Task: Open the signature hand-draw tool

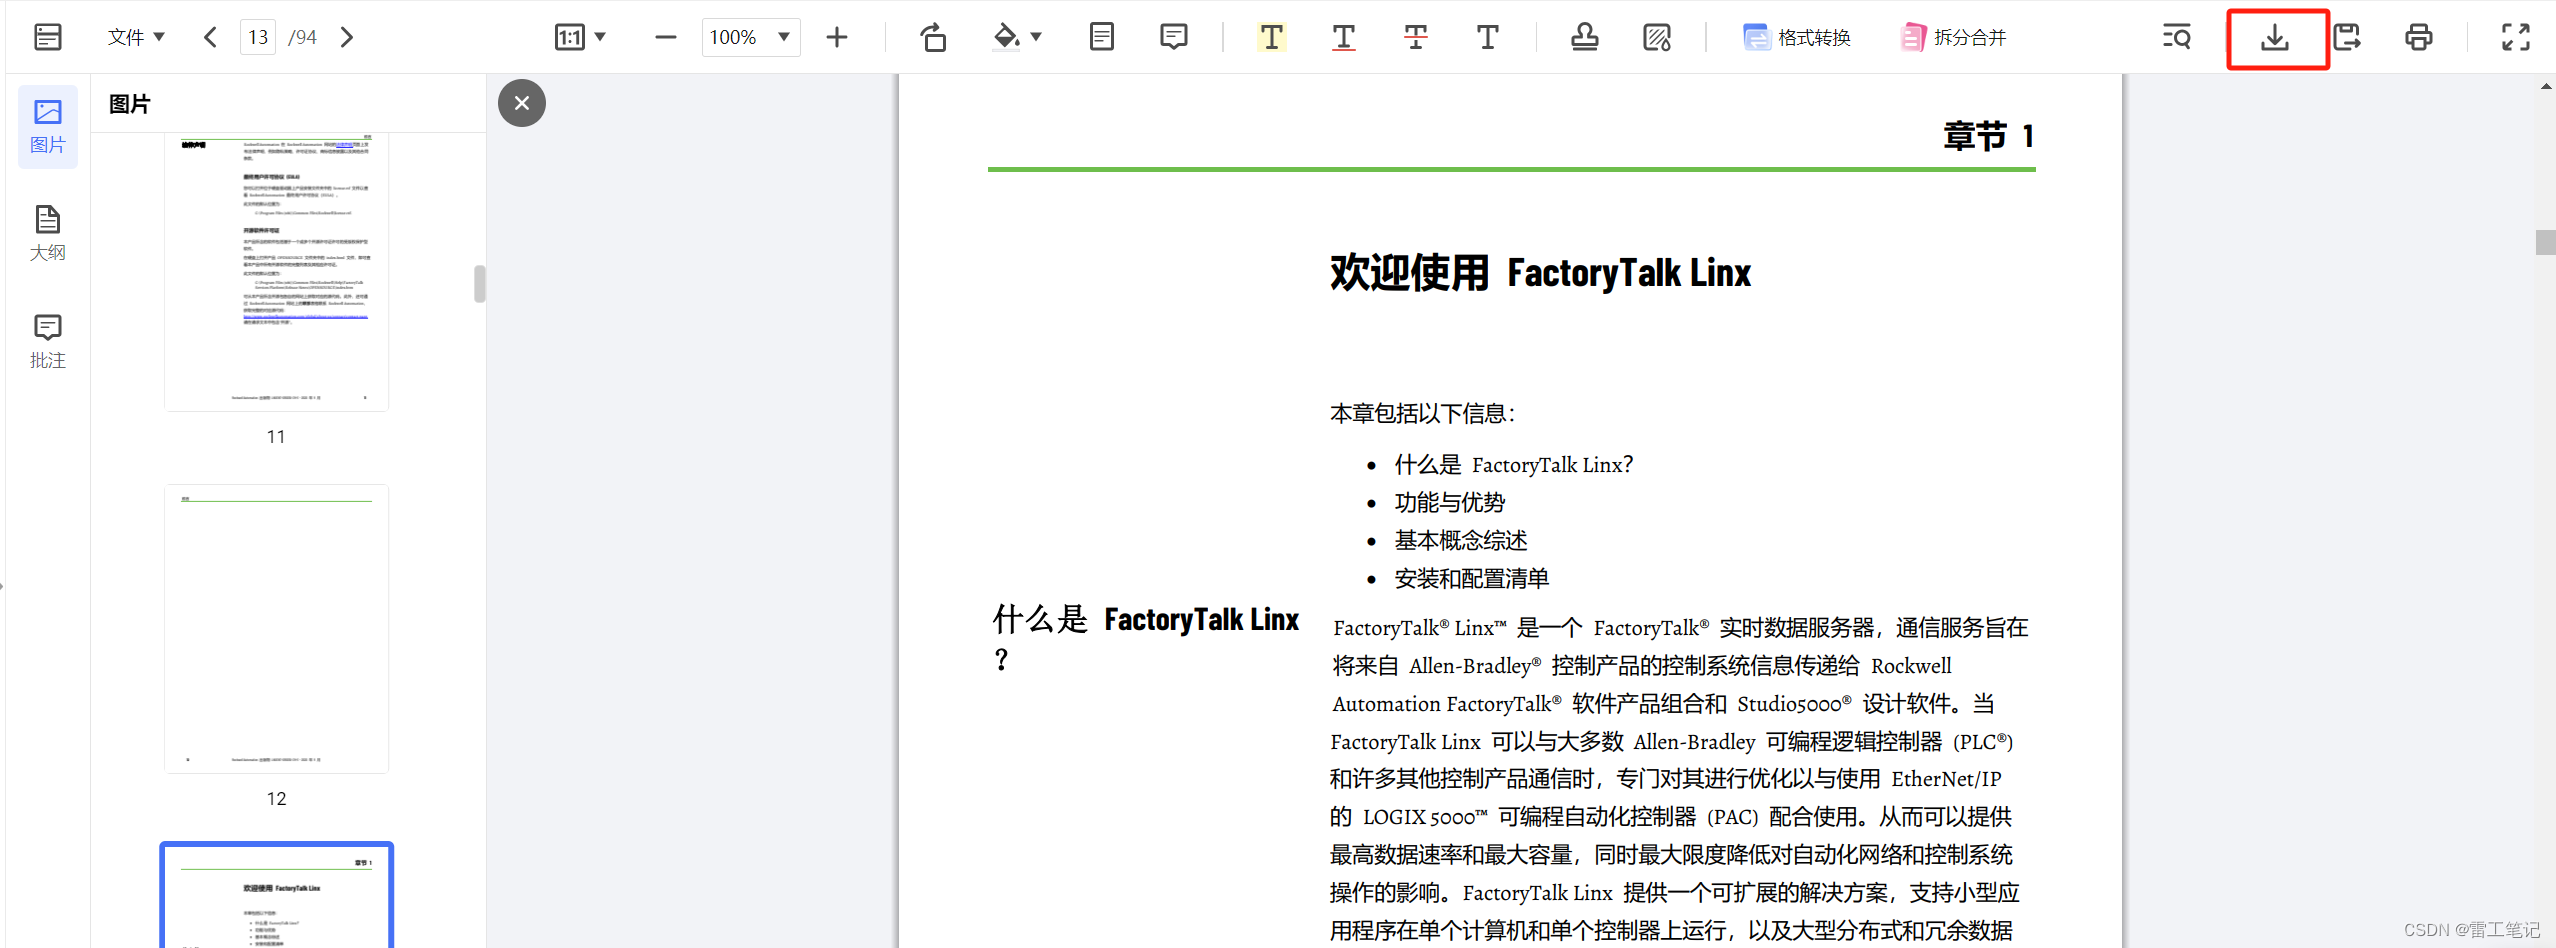Action: 1656,37
